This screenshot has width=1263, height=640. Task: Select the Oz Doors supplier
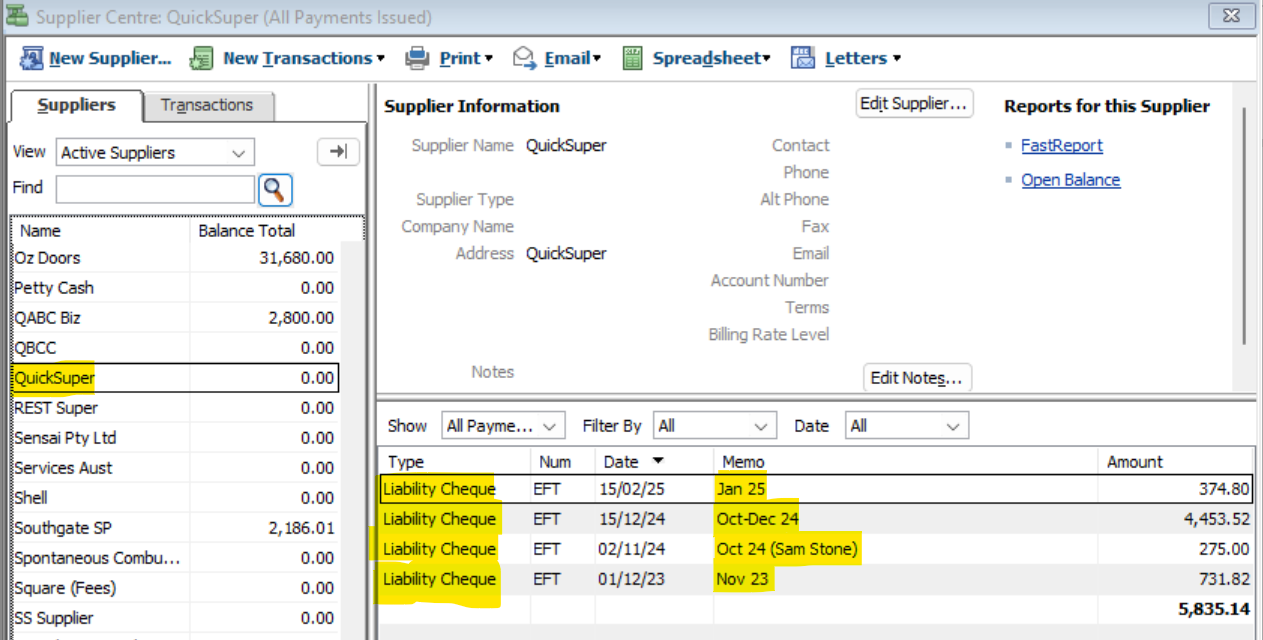175,258
